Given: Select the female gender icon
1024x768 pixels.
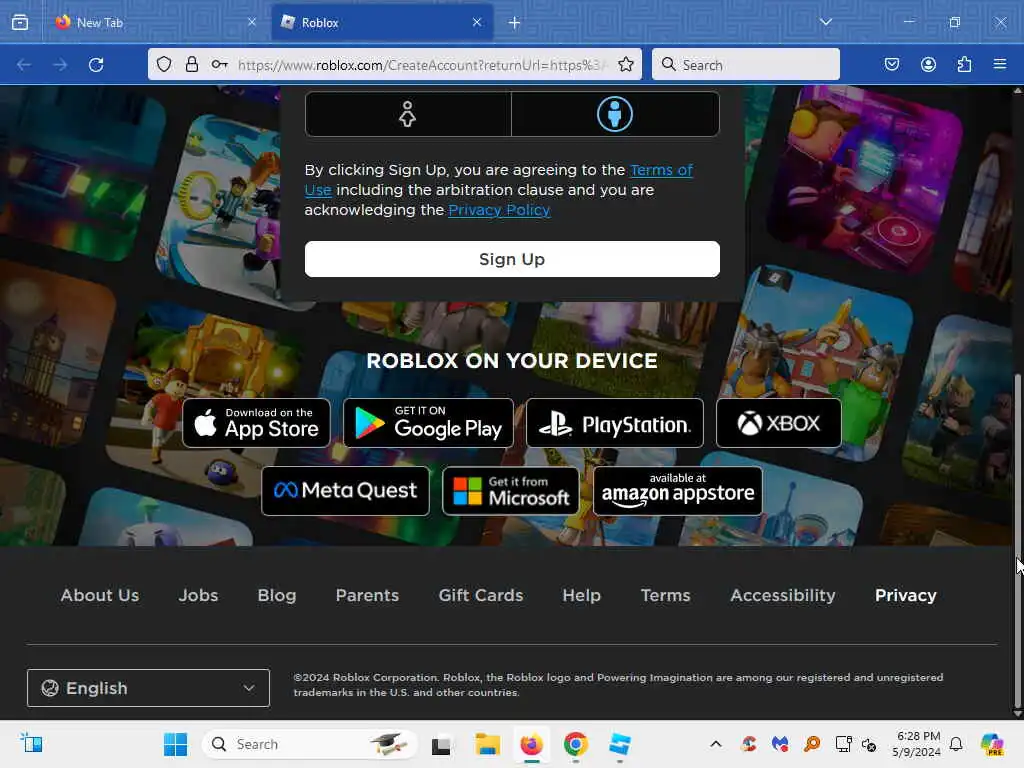Looking at the screenshot, I should [408, 114].
